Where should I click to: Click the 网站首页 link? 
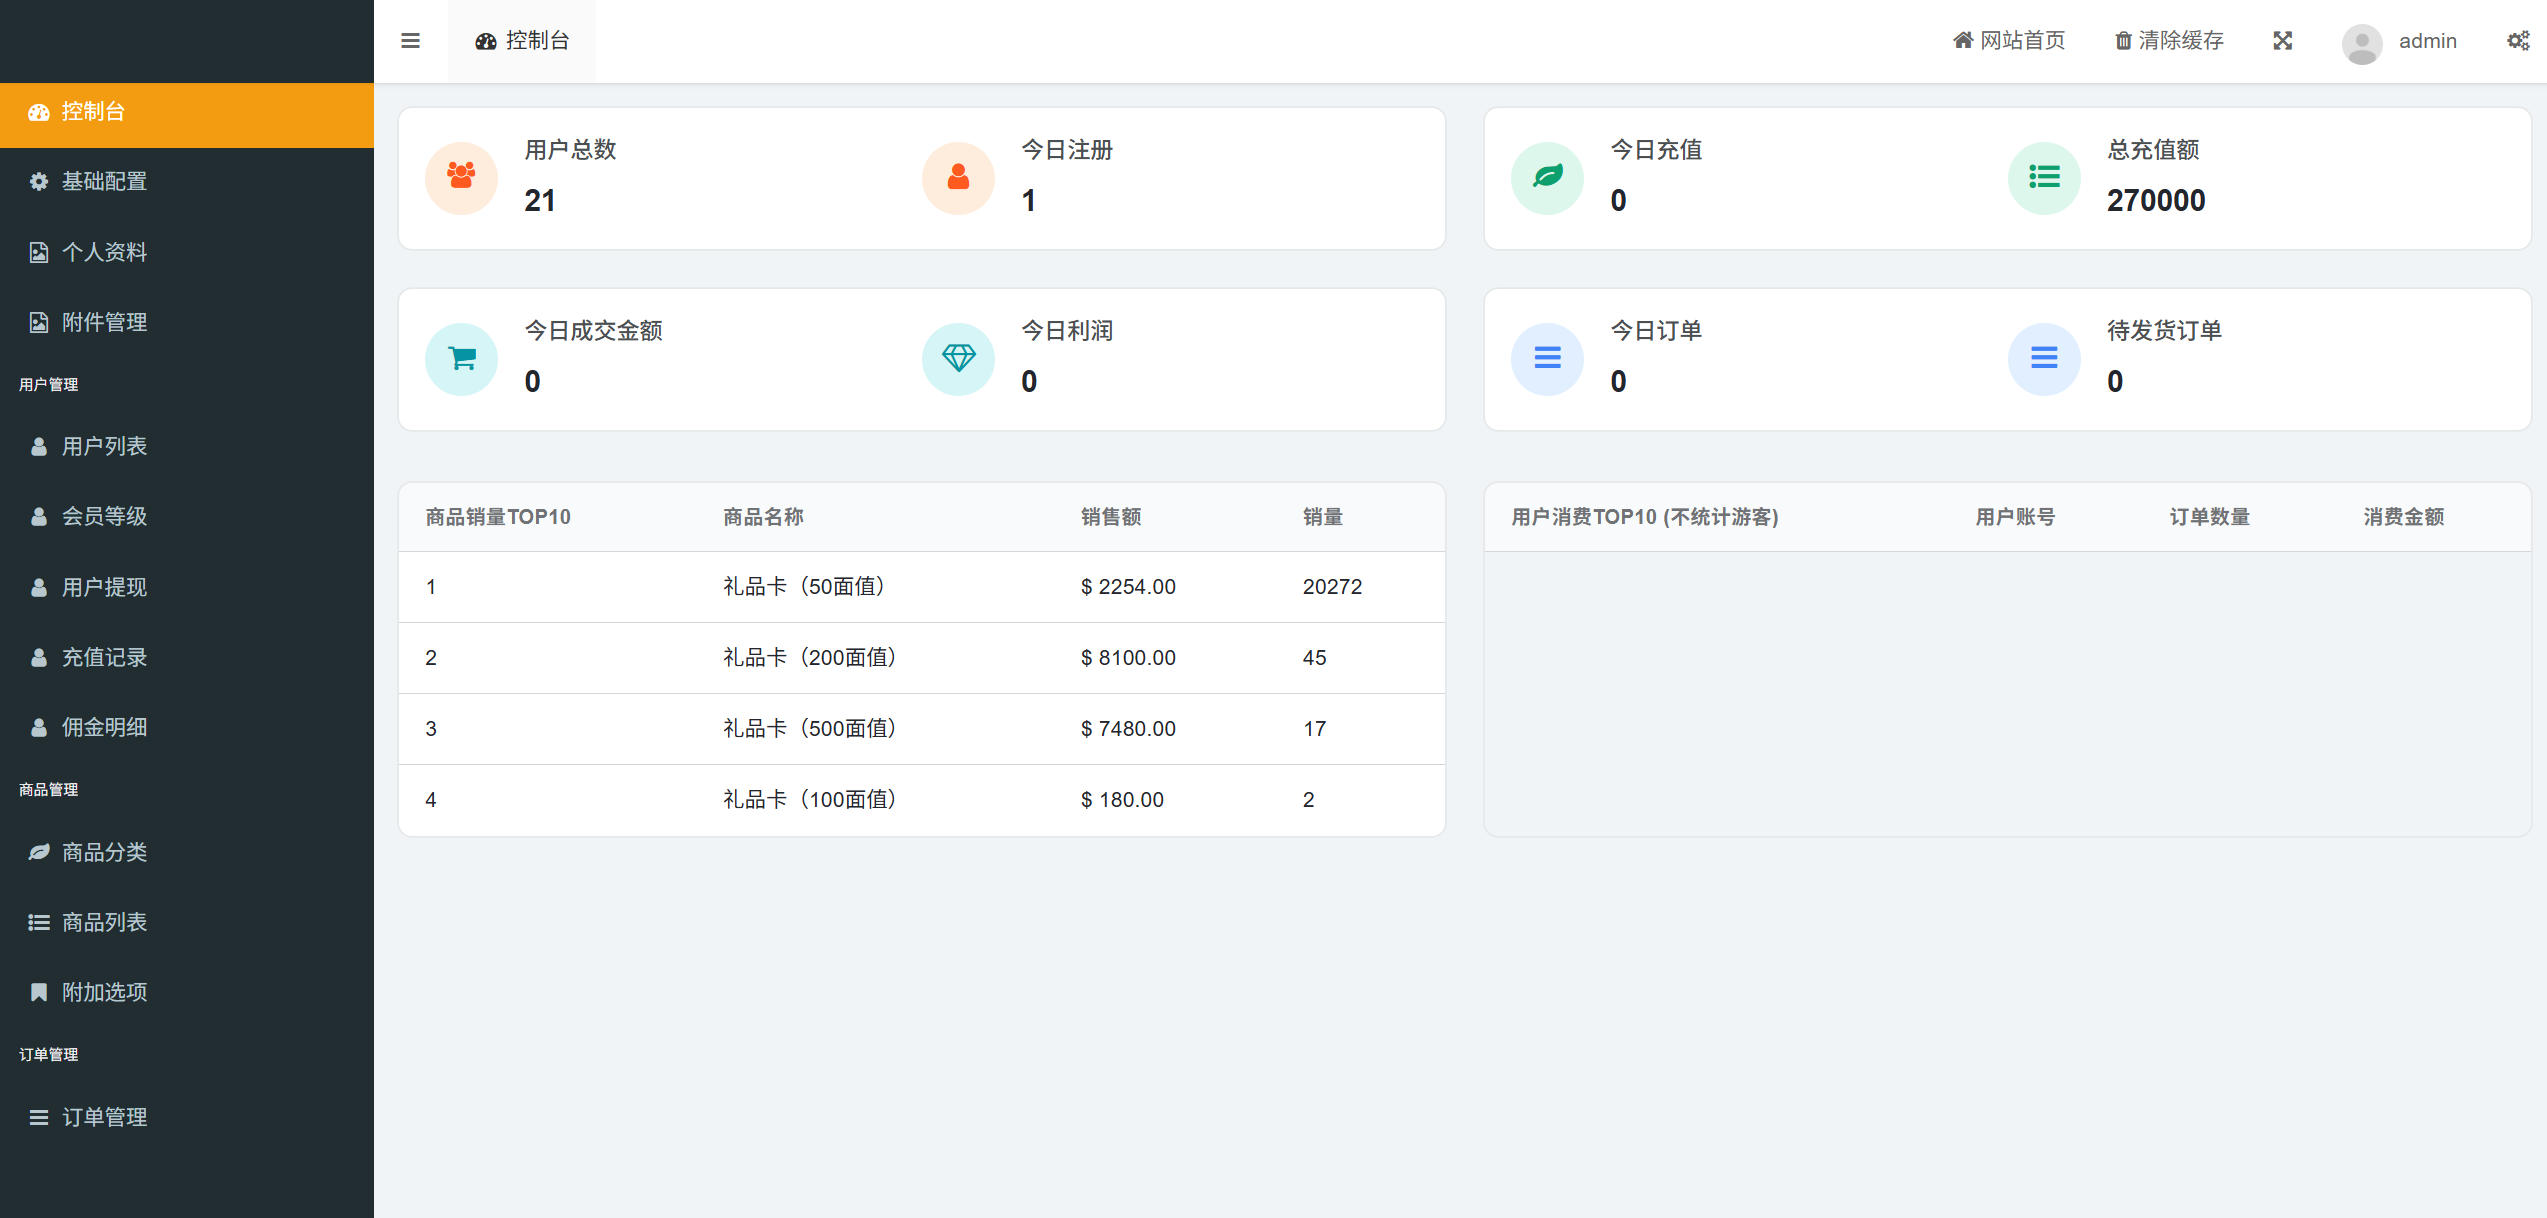click(2009, 41)
